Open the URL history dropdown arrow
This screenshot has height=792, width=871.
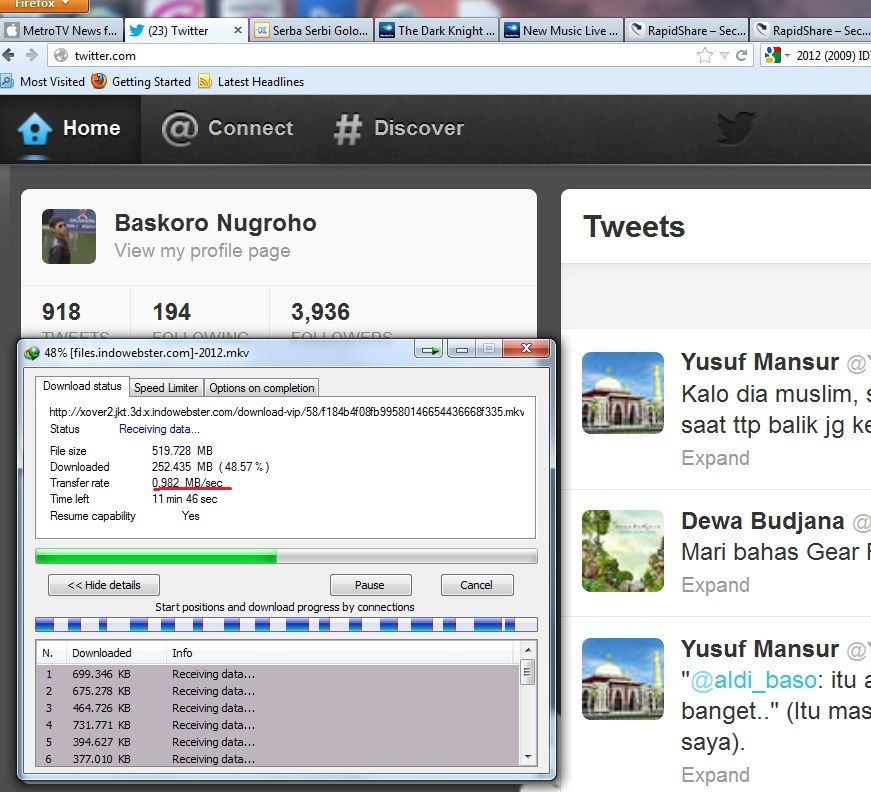tap(724, 56)
